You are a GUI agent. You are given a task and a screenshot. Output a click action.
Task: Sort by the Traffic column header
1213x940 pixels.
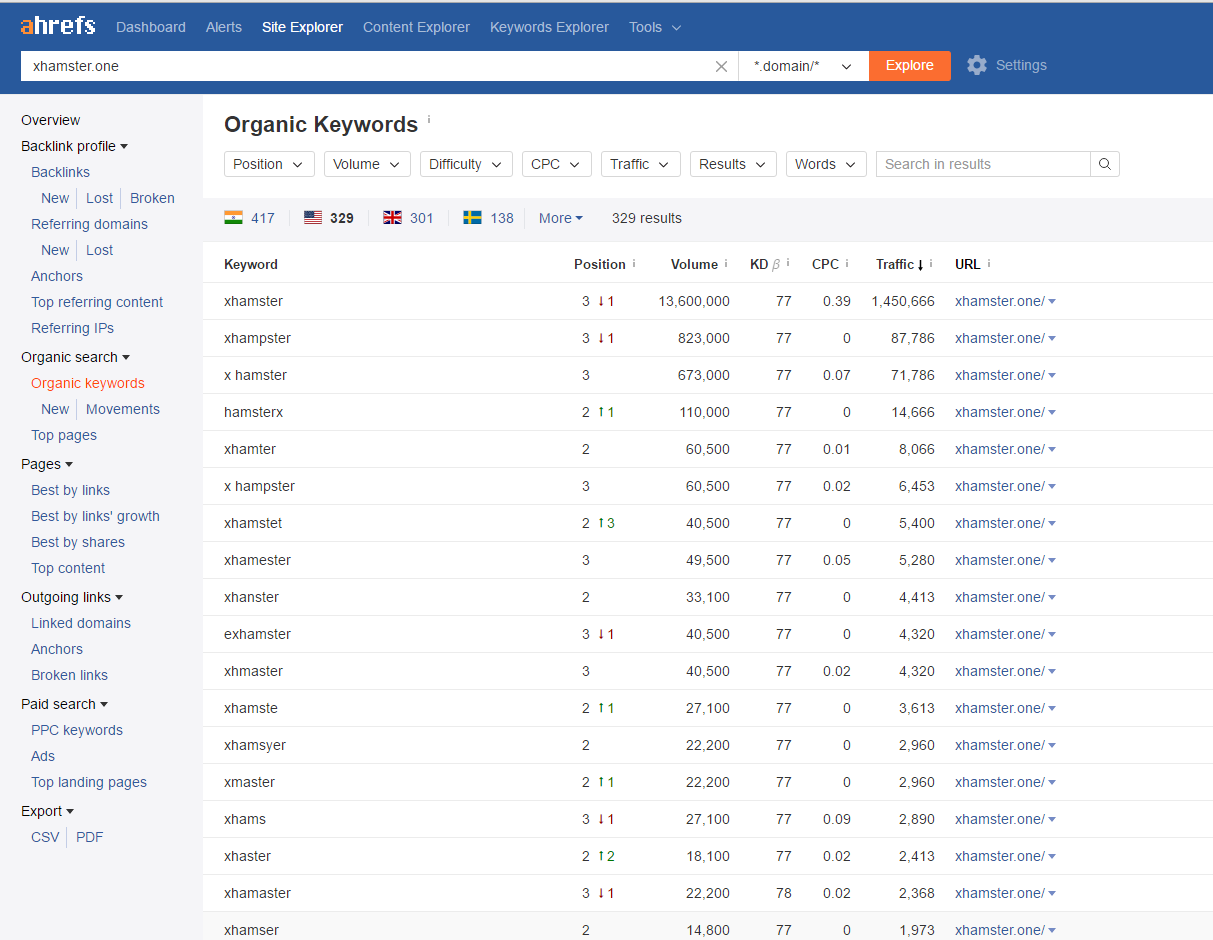(x=899, y=264)
